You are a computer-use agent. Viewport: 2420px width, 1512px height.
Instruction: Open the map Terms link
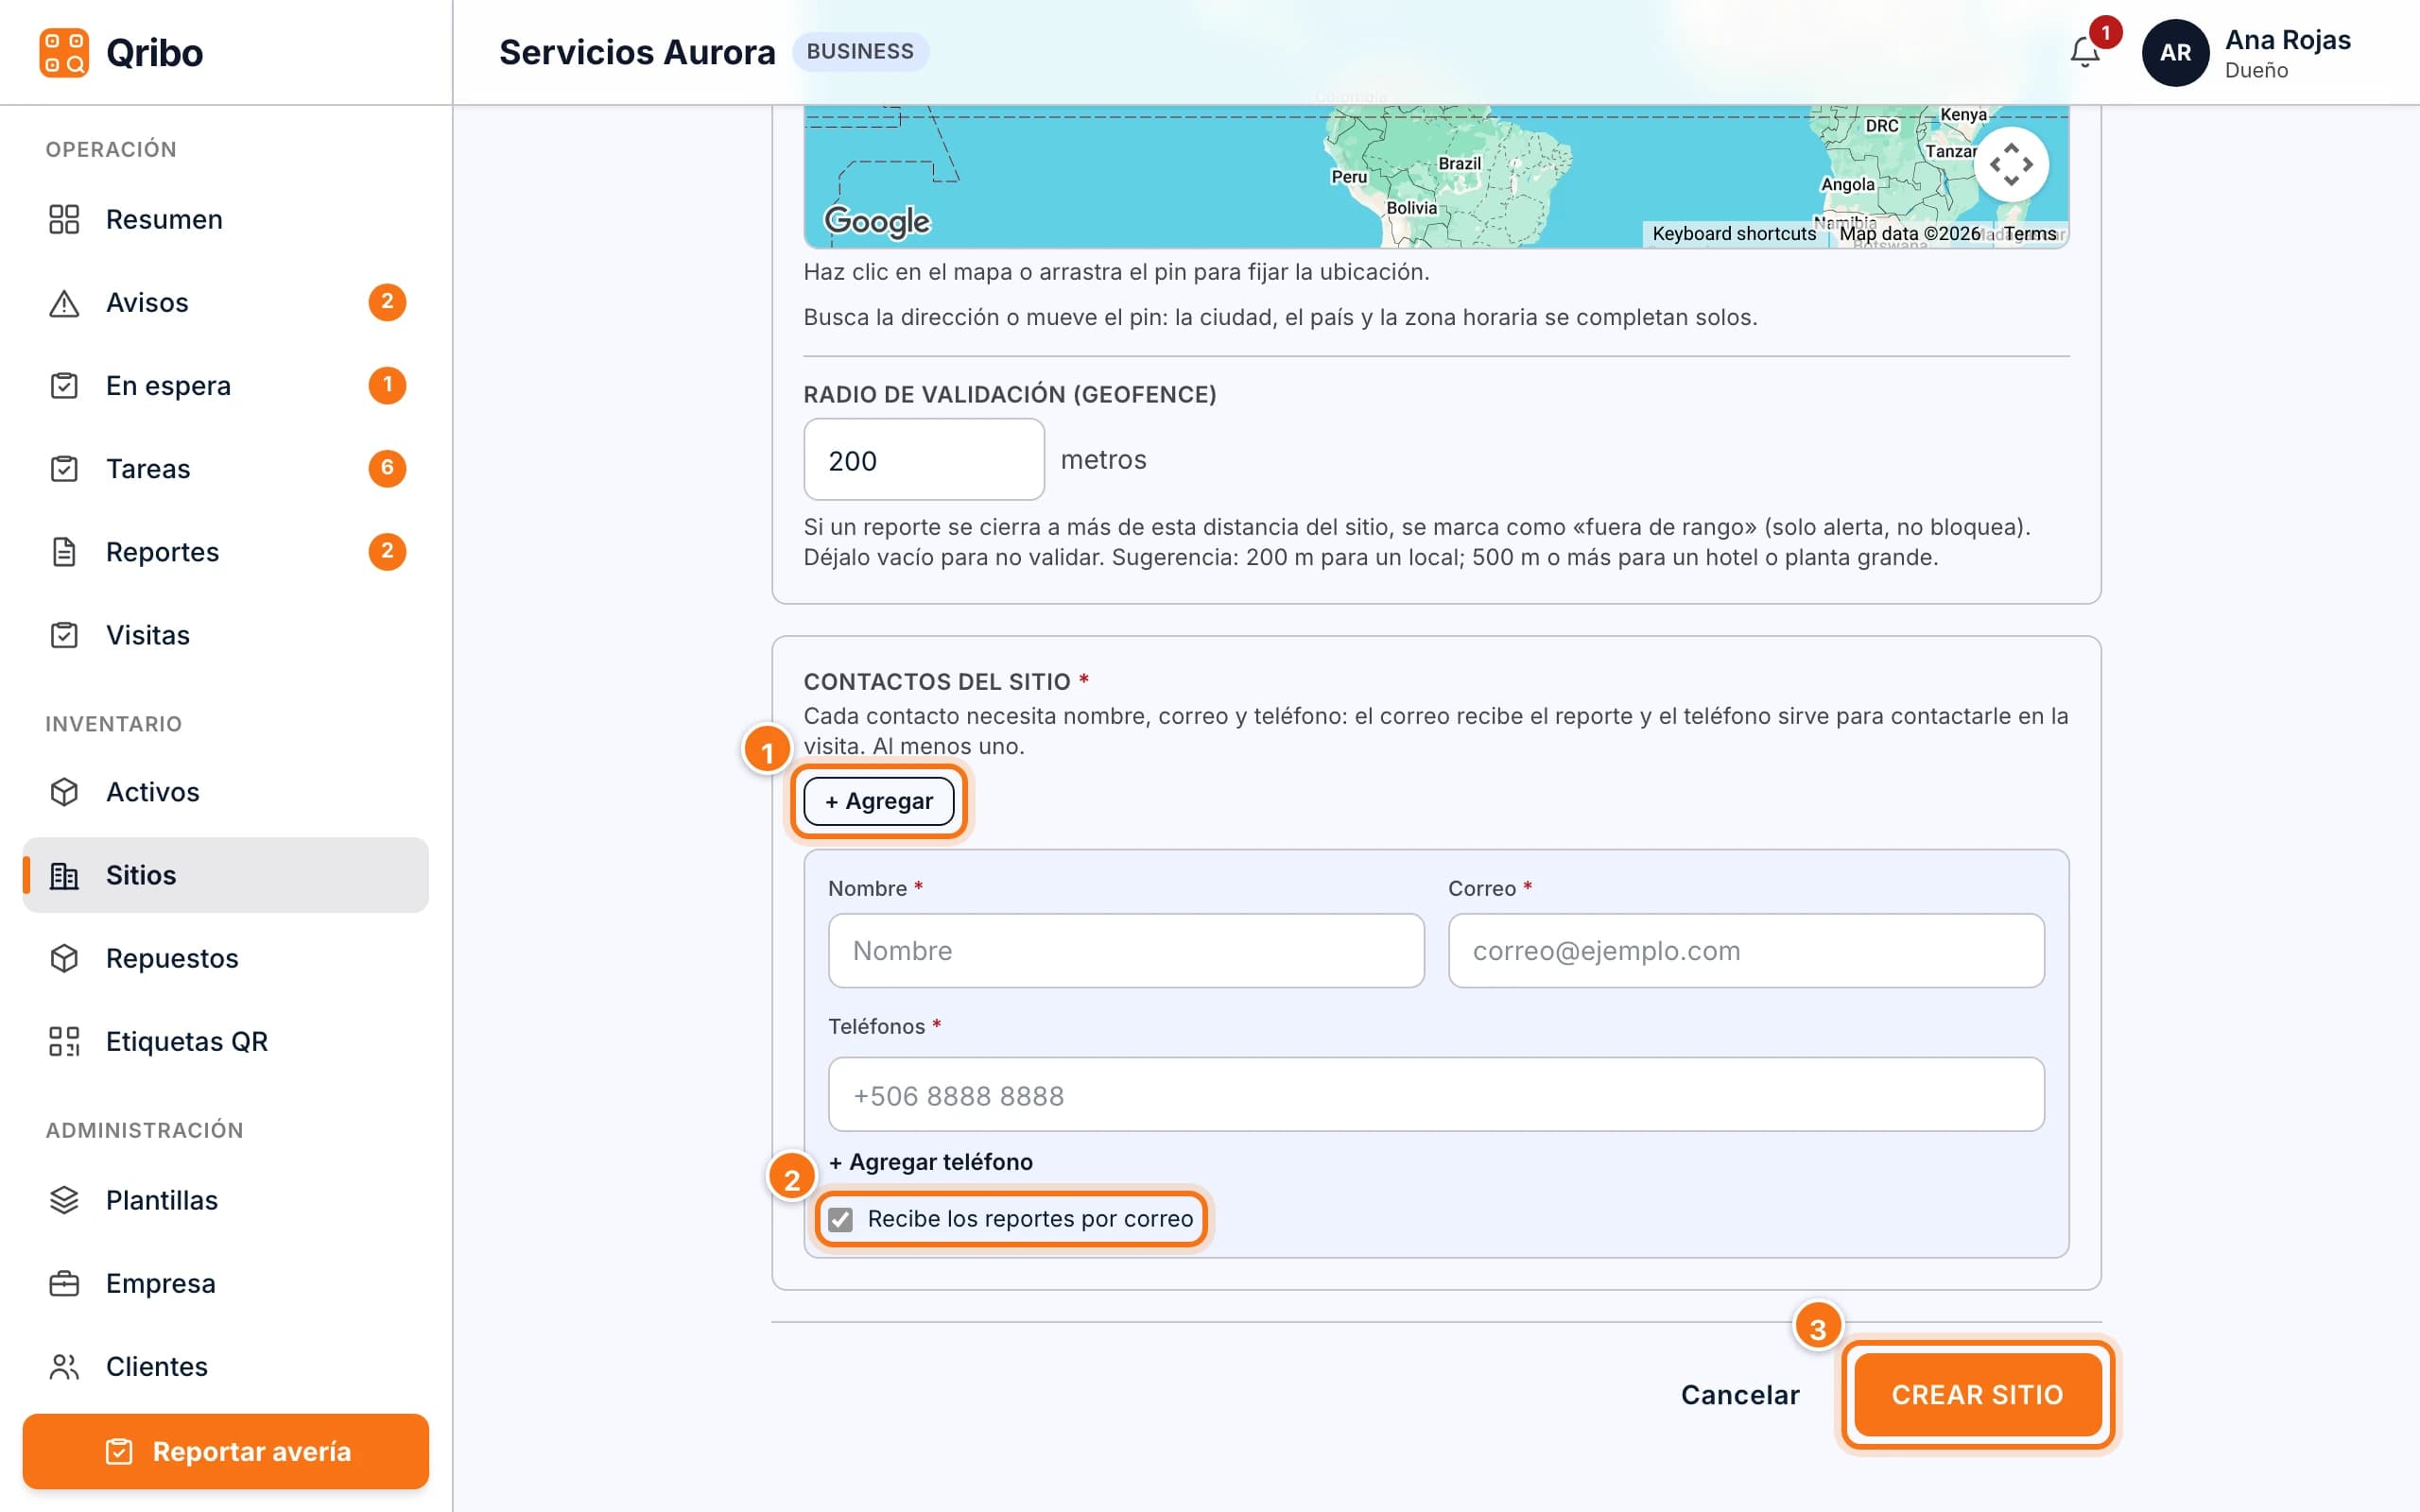tap(2030, 234)
